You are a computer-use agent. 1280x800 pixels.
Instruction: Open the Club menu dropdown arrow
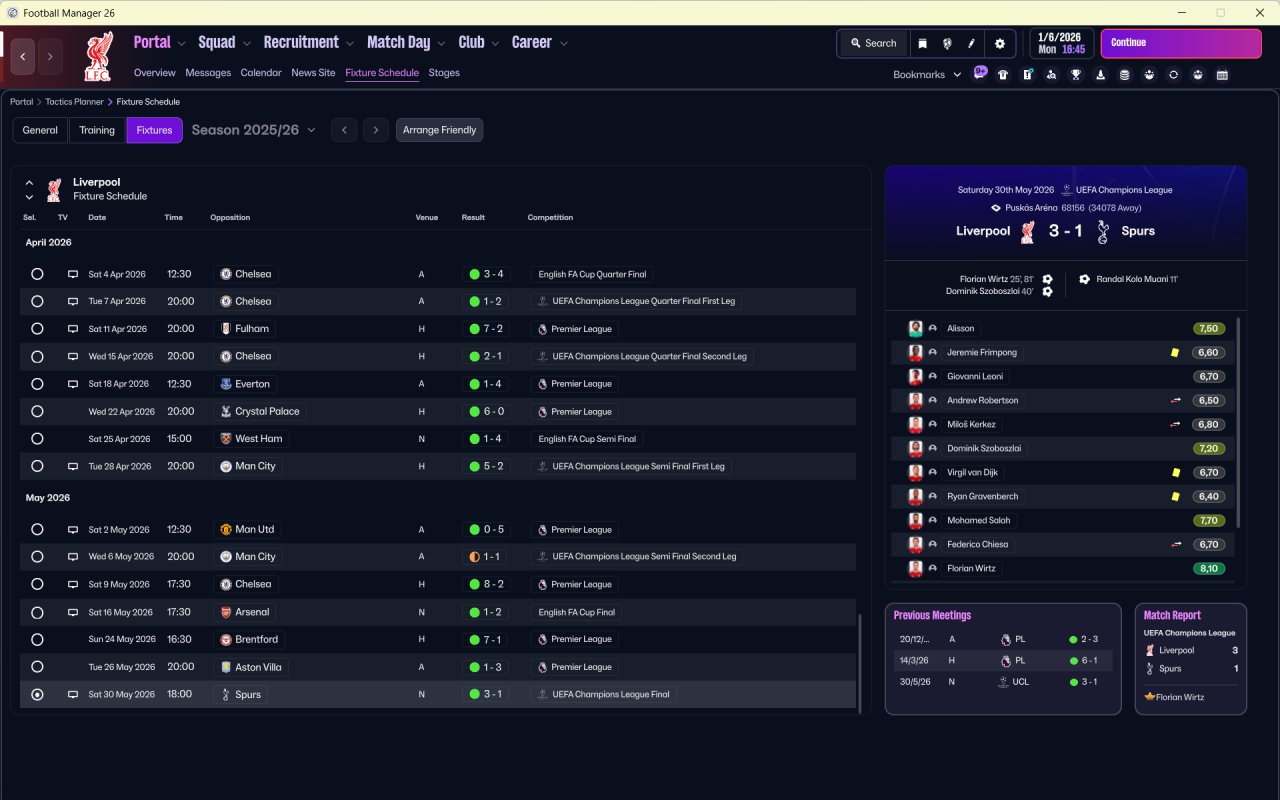495,44
